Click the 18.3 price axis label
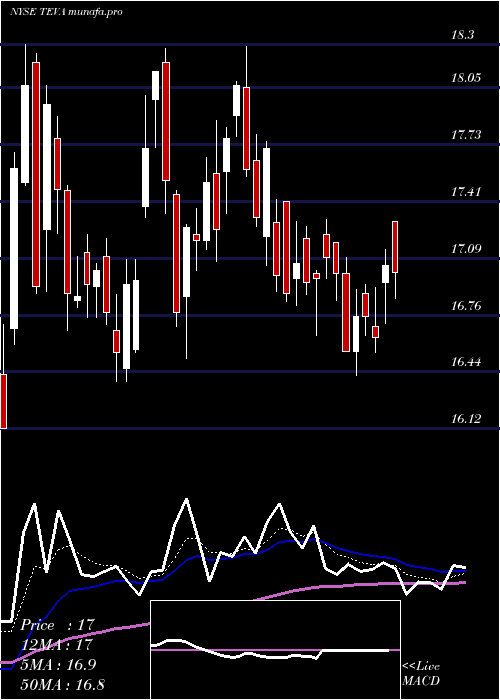 [462, 35]
